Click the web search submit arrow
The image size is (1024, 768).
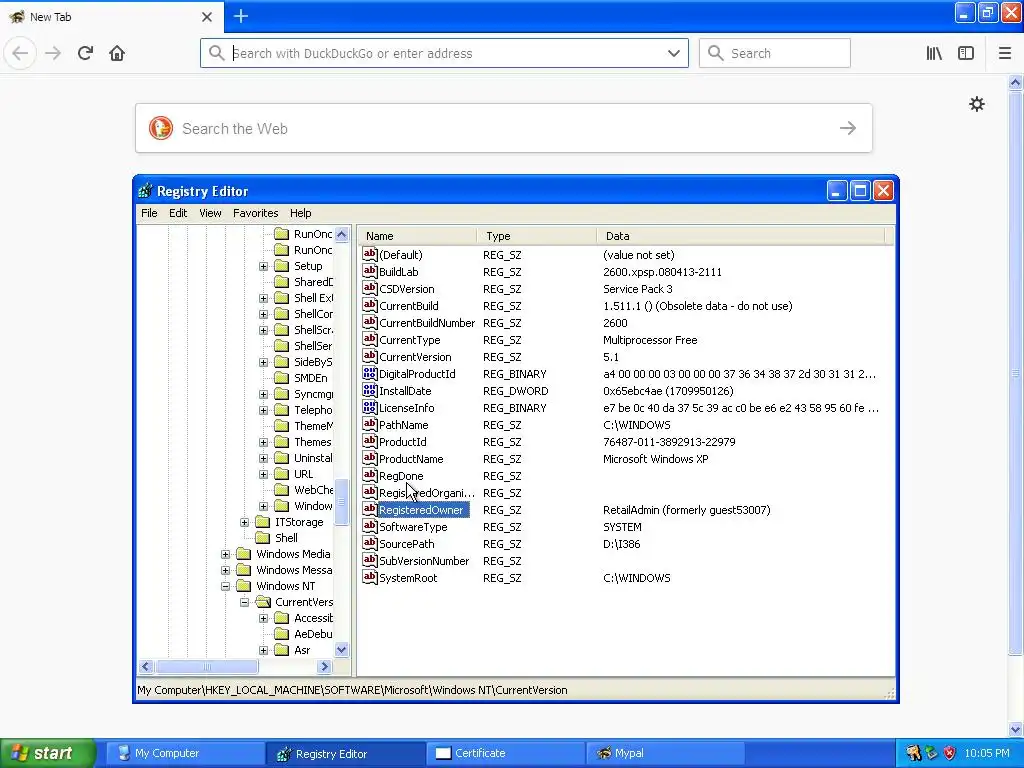(848, 128)
